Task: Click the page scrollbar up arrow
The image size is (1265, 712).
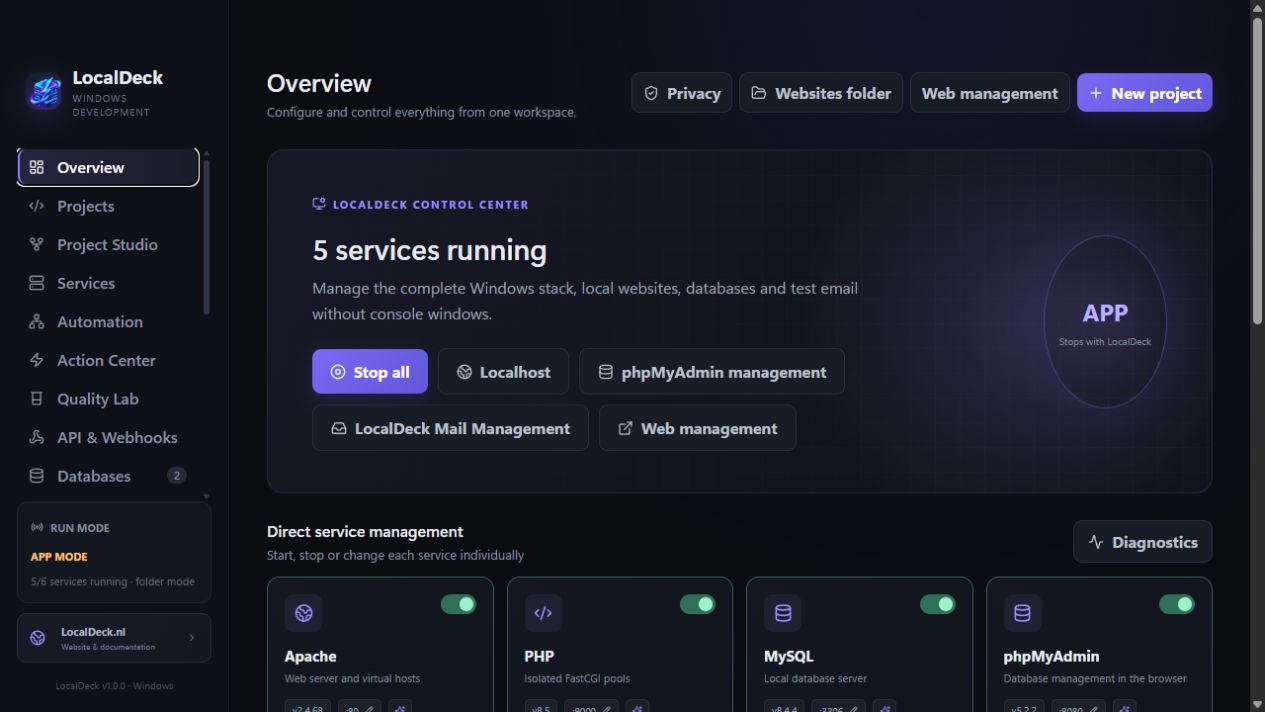Action: pos(1257,7)
